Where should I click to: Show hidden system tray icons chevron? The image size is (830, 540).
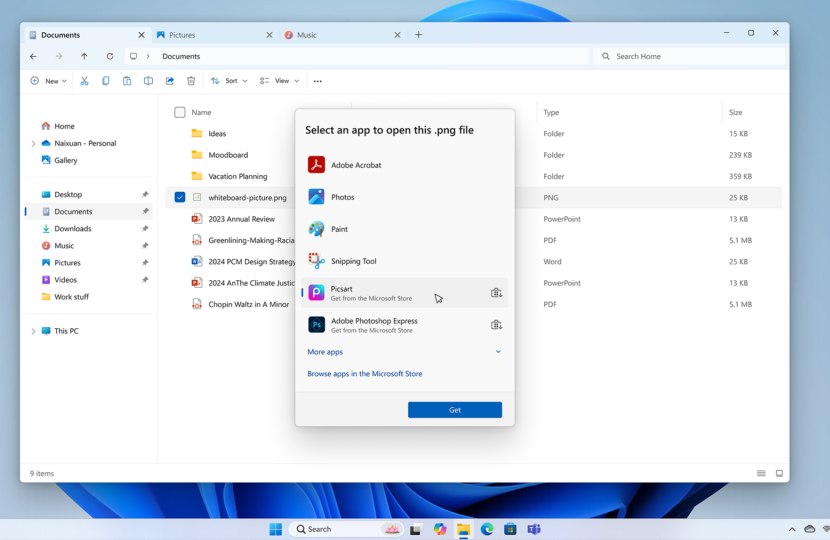click(x=792, y=529)
